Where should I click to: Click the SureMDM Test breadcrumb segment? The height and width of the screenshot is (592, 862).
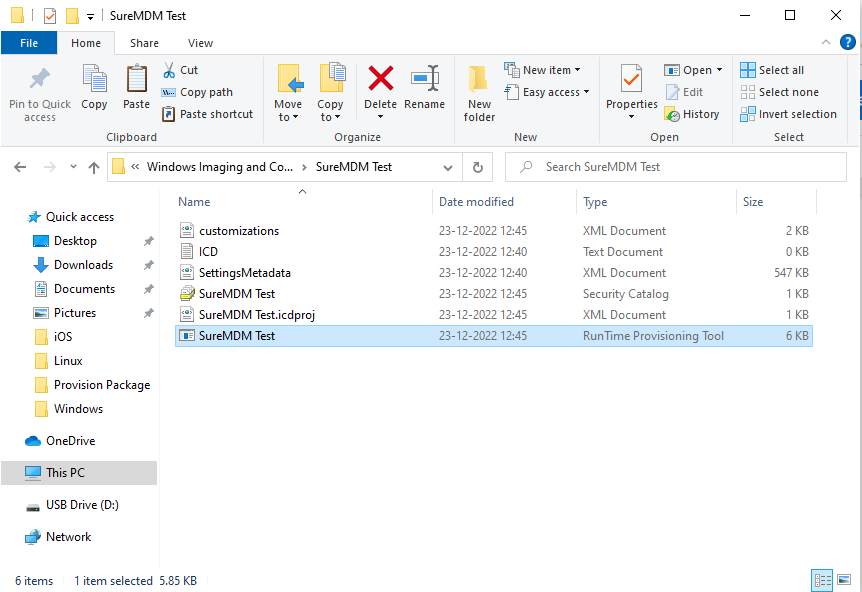[353, 167]
